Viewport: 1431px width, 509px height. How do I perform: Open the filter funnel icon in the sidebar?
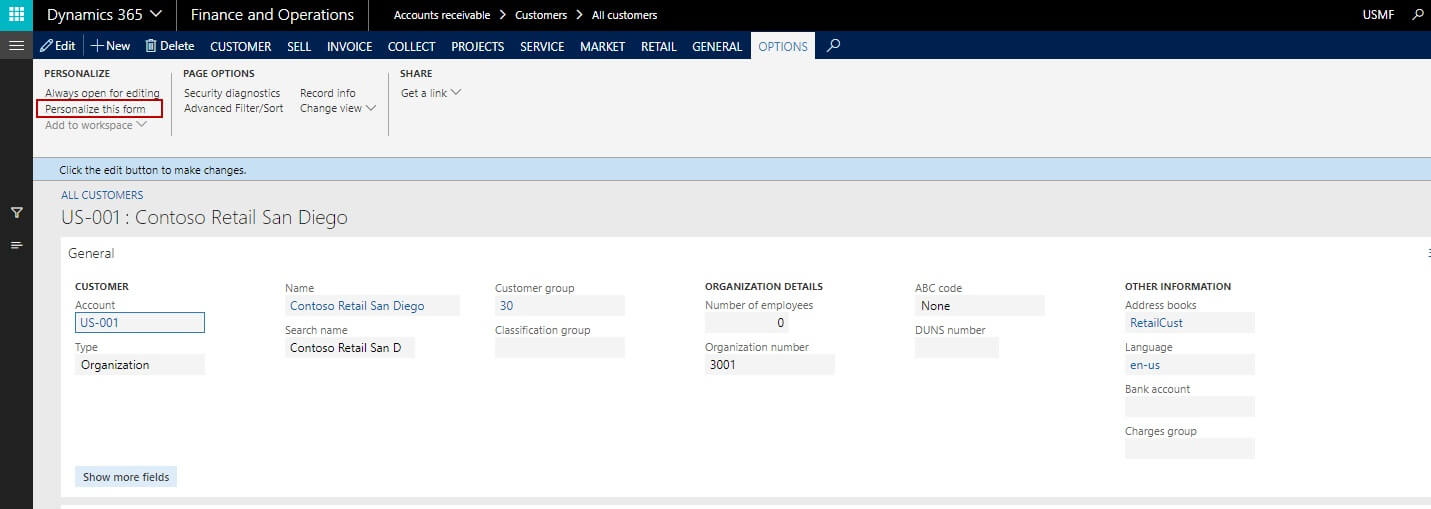click(x=17, y=213)
